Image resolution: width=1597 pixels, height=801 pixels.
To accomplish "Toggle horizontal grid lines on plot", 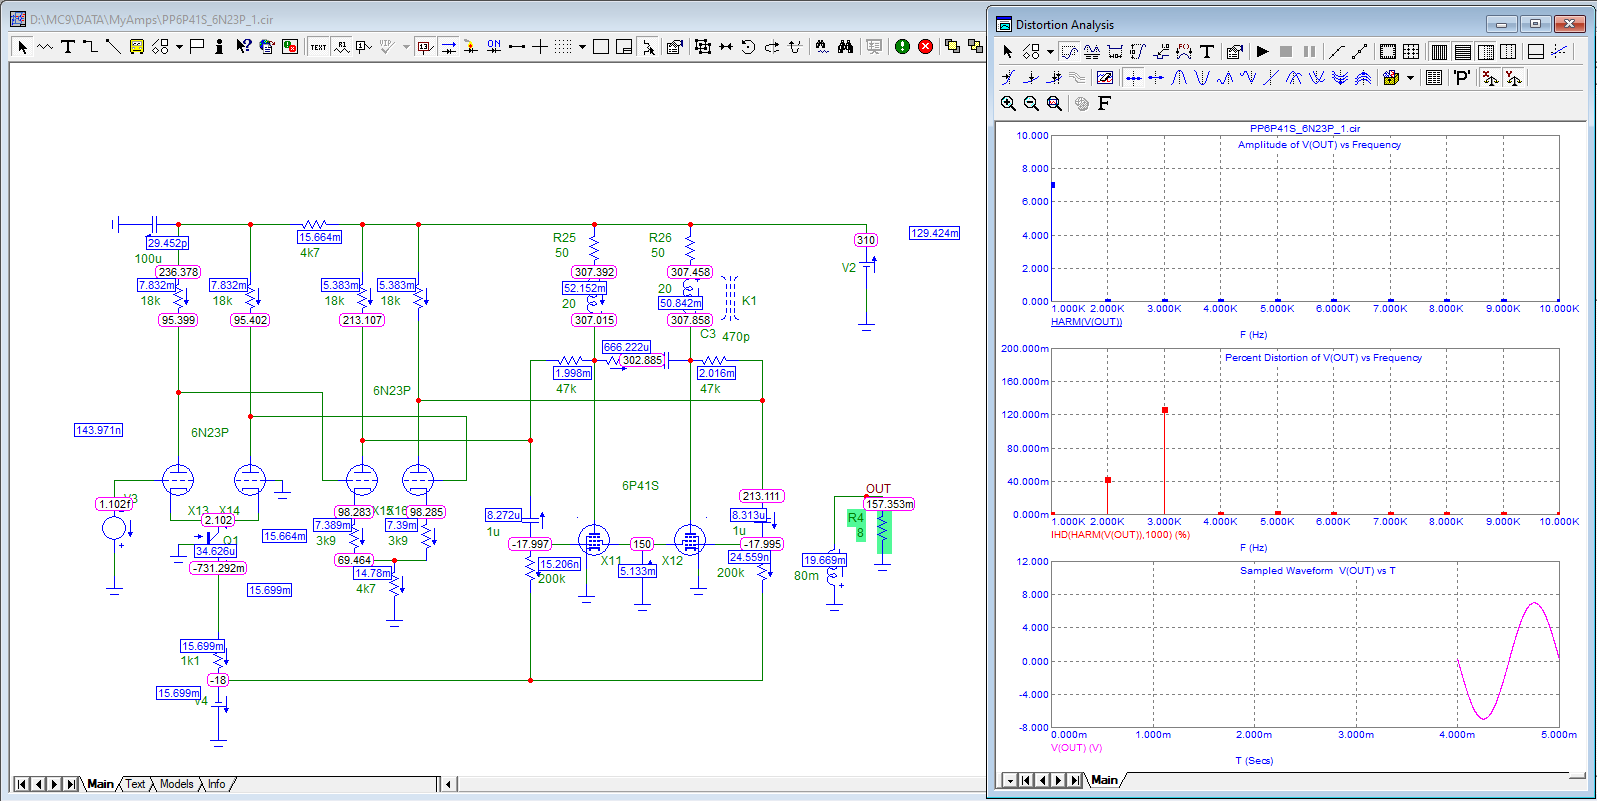I will click(x=1462, y=52).
